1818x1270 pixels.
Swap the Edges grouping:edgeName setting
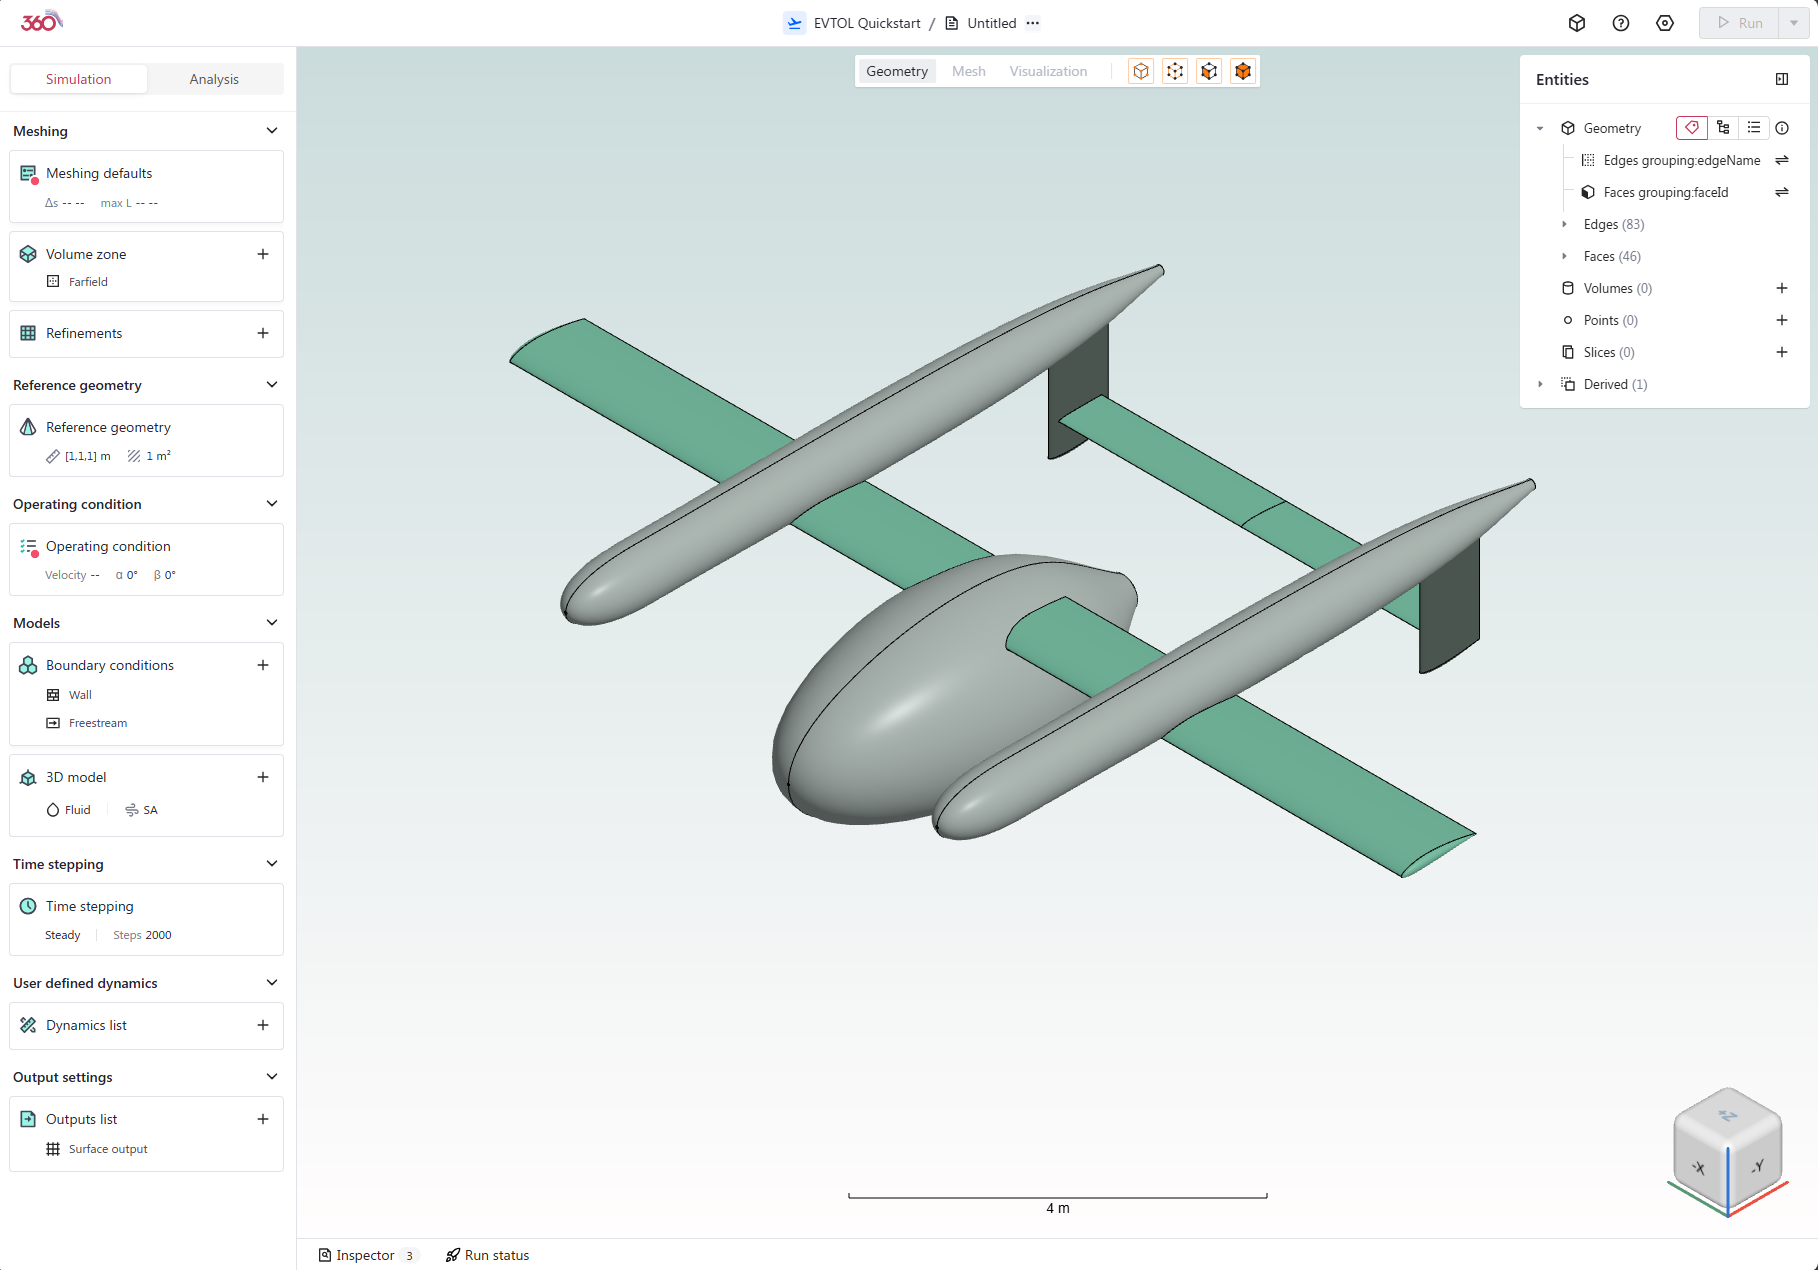[1781, 160]
